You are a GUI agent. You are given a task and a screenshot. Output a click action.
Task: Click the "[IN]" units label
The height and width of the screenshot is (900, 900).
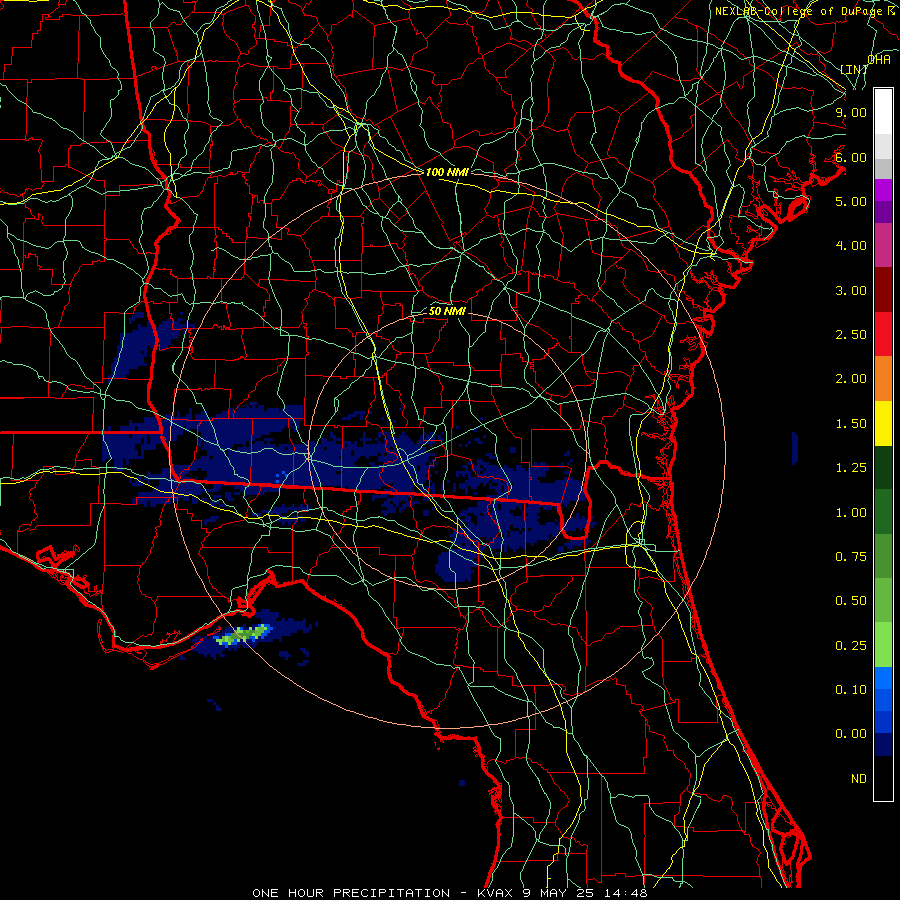pos(854,69)
